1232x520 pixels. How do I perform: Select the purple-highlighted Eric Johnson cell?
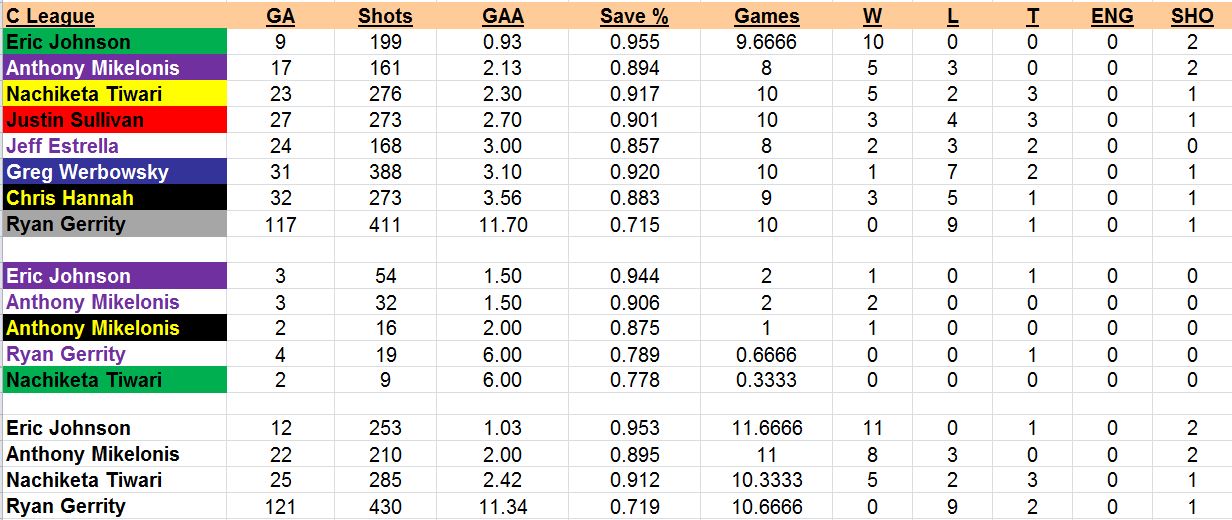click(x=115, y=276)
